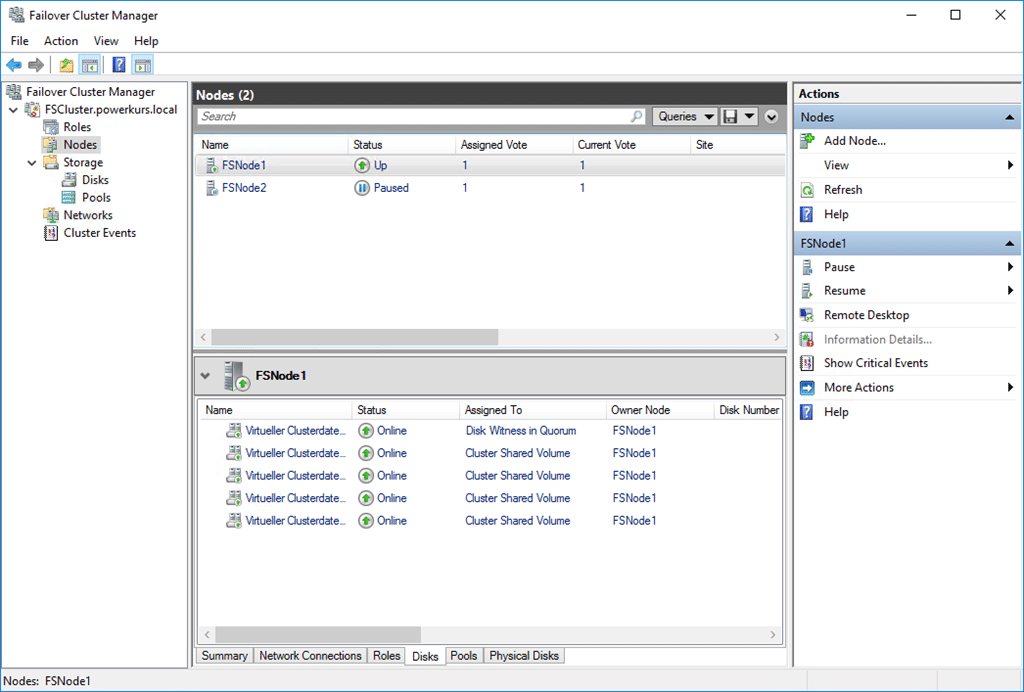1024x692 pixels.
Task: Toggle the console tree pane toolbar icon
Action: coord(89,65)
